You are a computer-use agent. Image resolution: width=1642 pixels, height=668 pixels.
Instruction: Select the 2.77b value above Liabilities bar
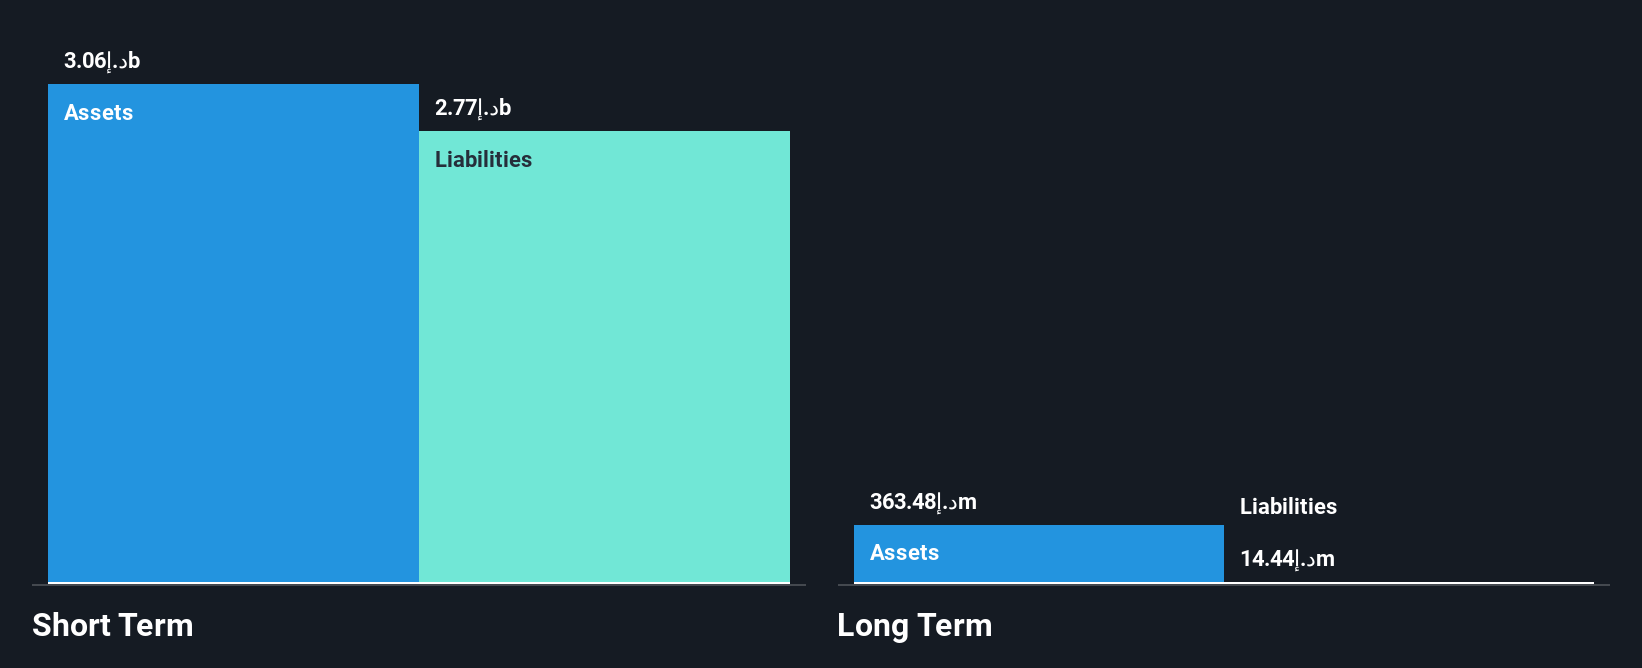click(x=473, y=108)
